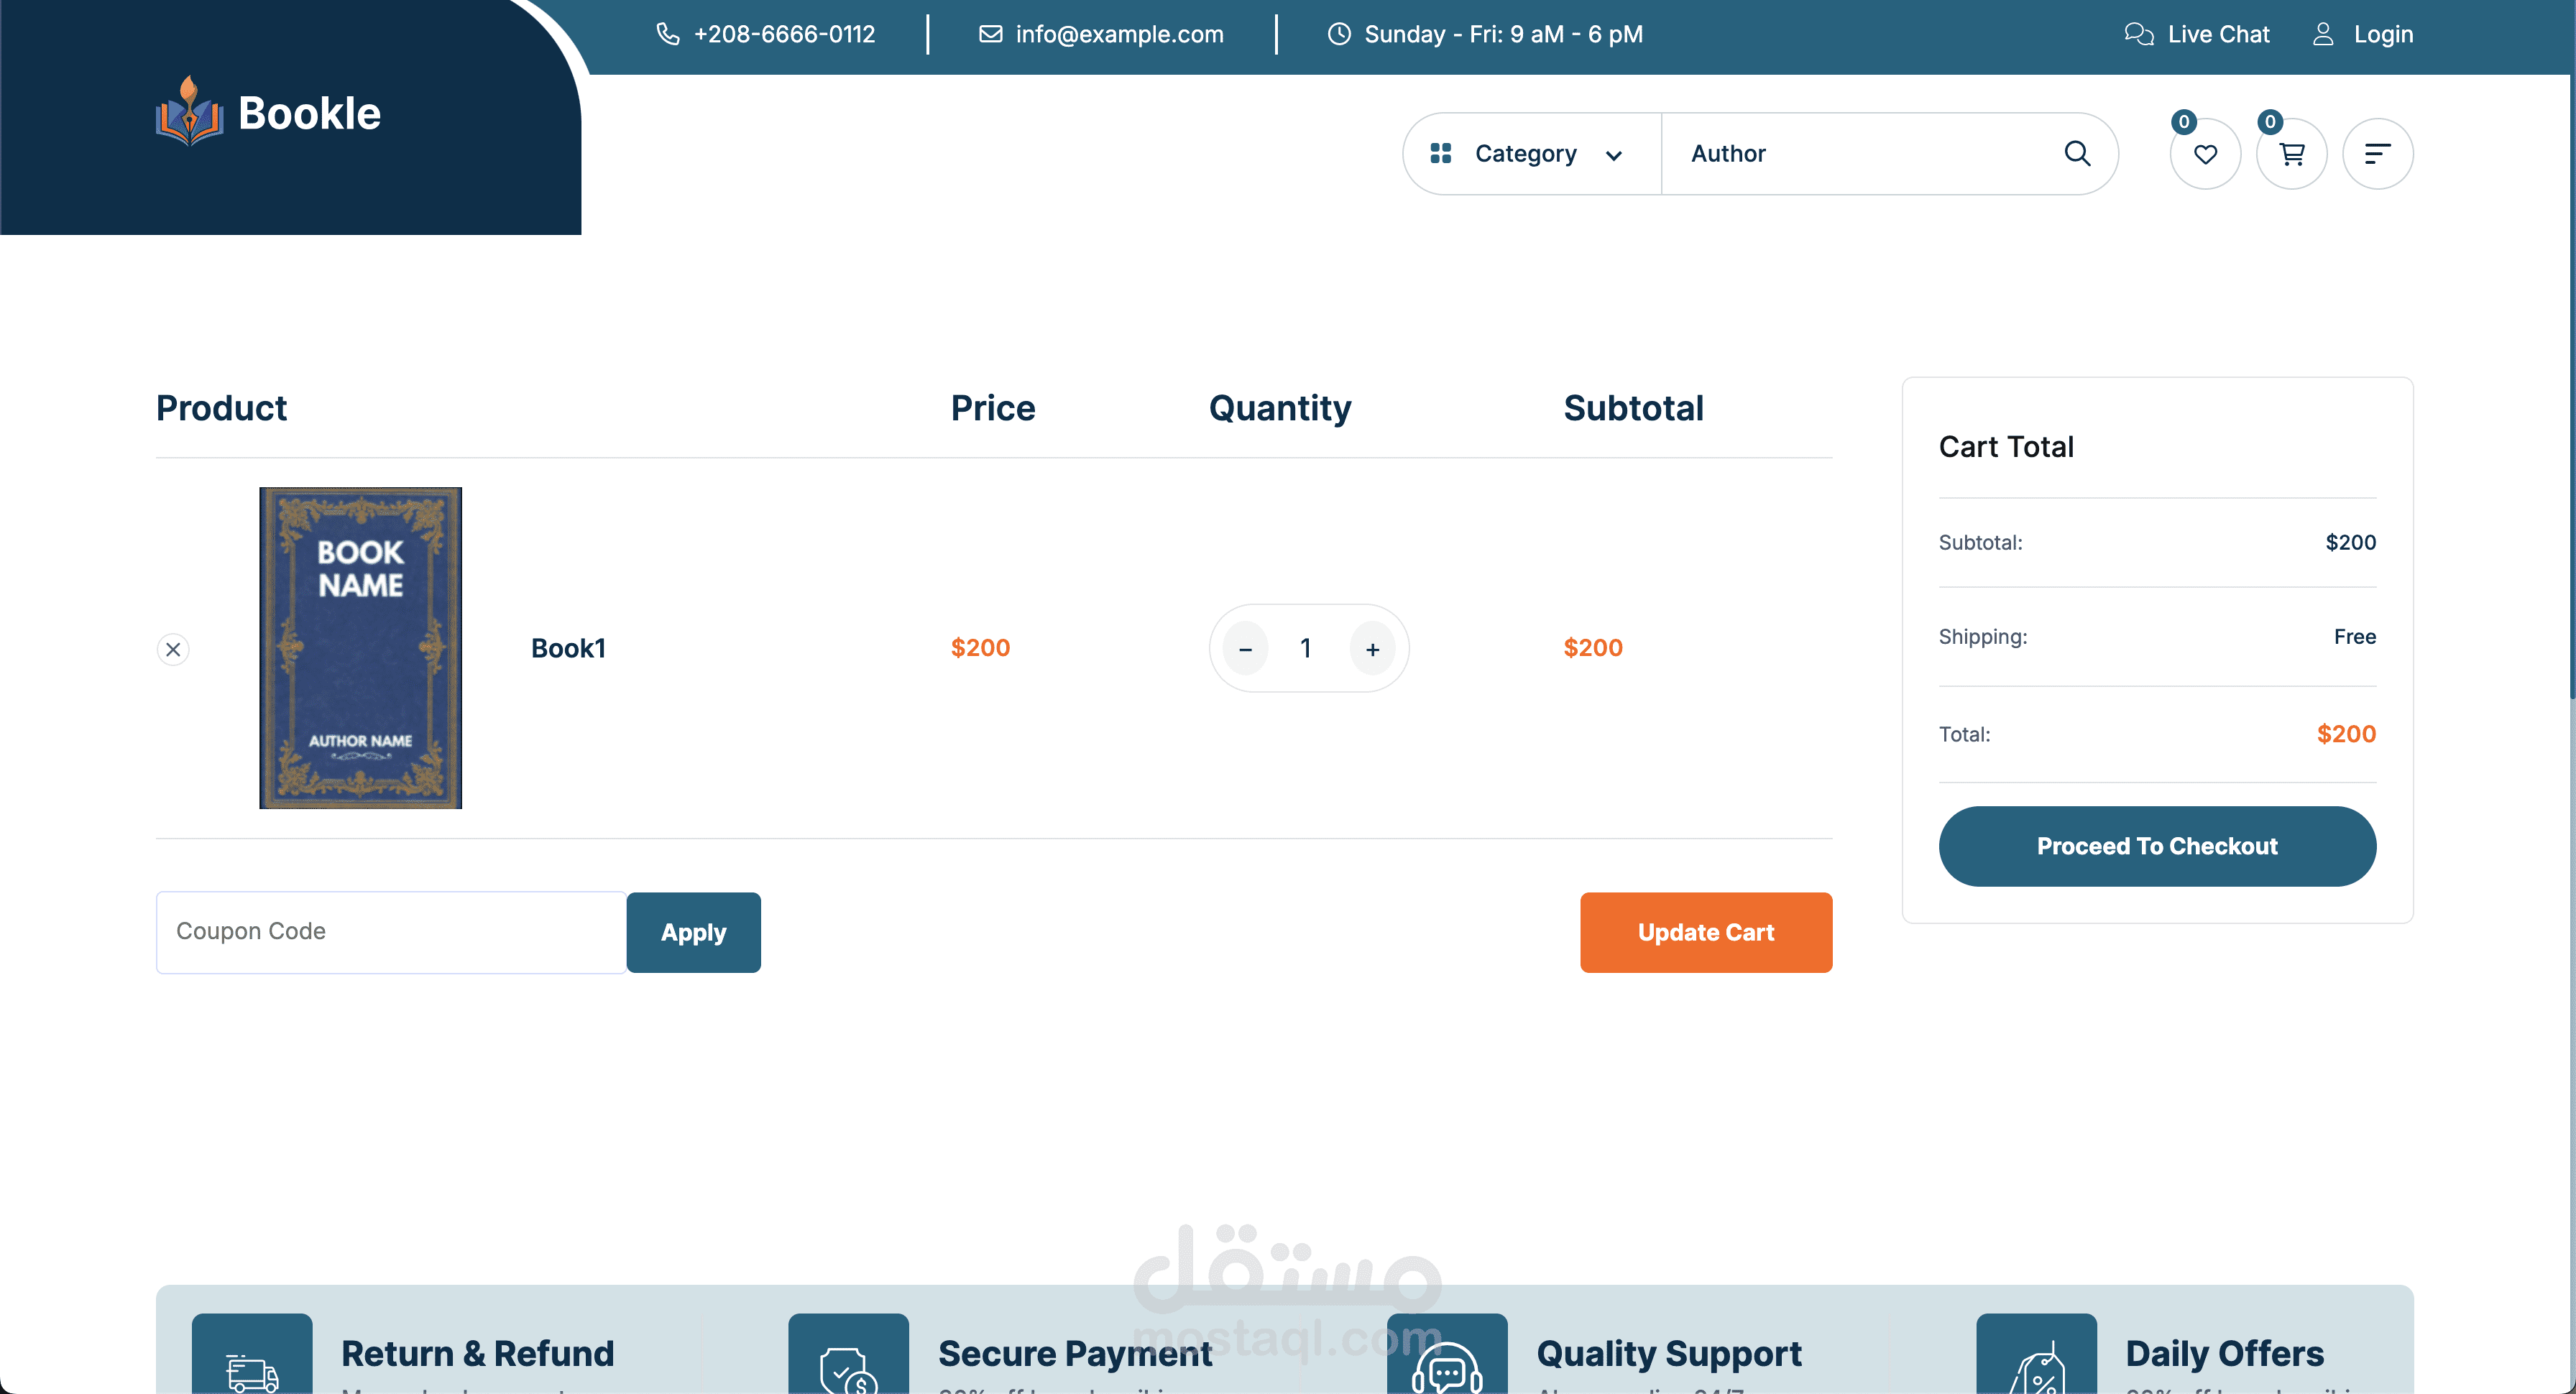Open the wishlist heart icon
This screenshot has height=1394, width=2576.
coord(2205,154)
